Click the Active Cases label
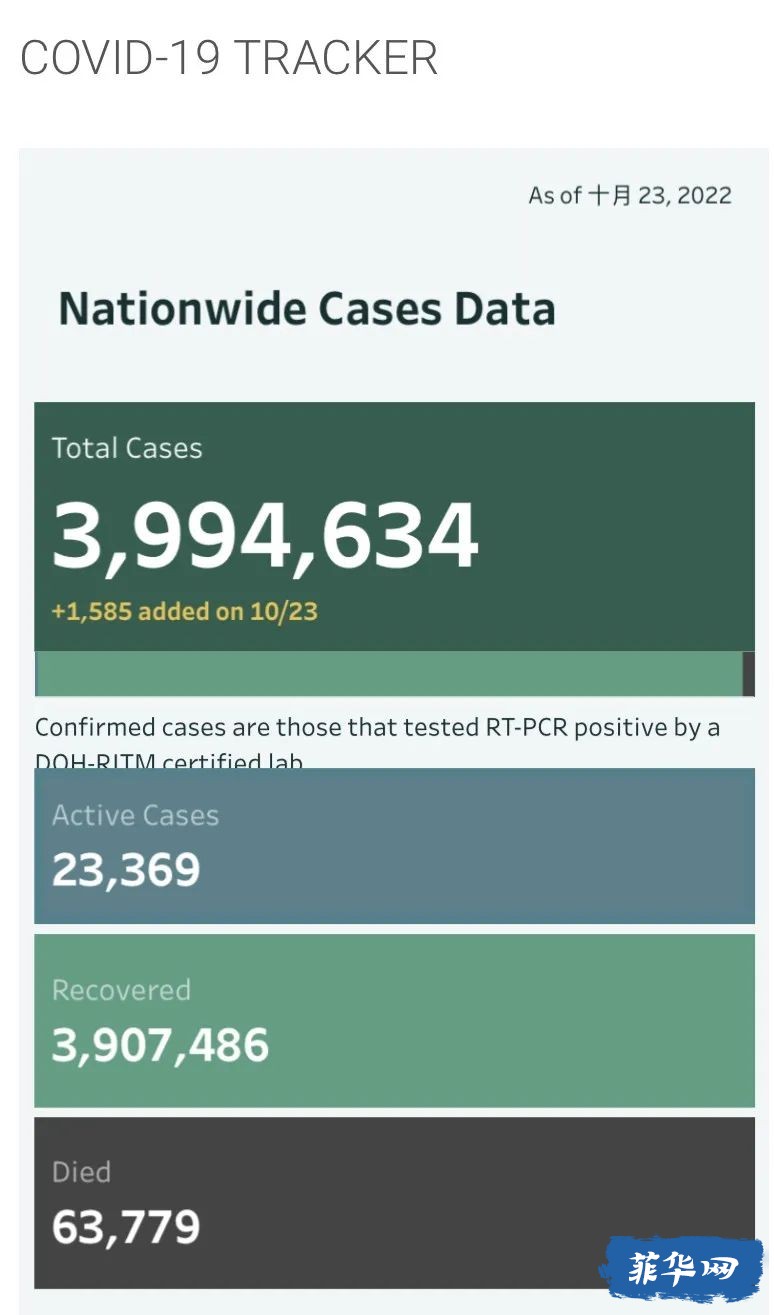The image size is (774, 1315). (135, 815)
